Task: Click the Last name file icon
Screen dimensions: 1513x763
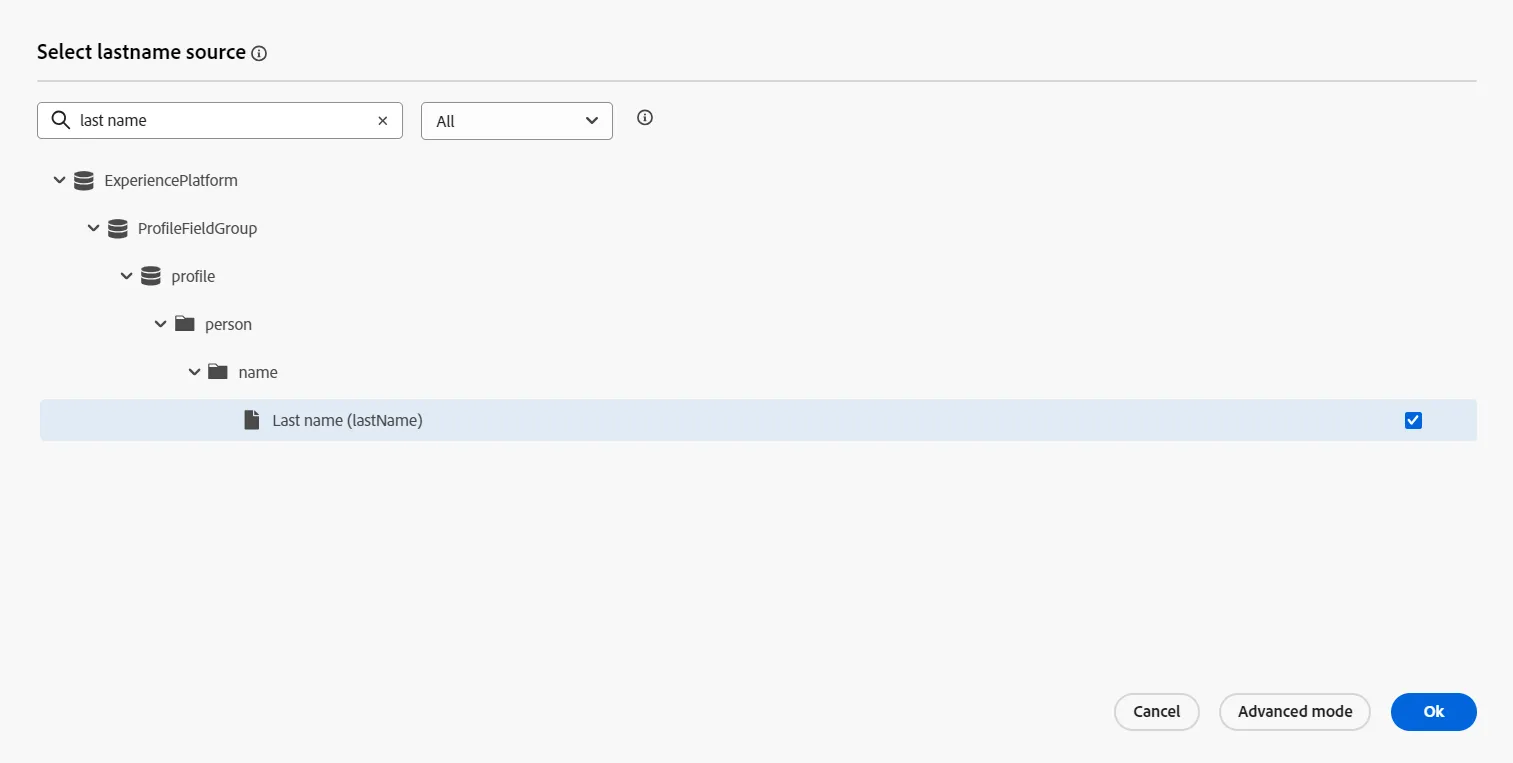Action: coord(252,420)
